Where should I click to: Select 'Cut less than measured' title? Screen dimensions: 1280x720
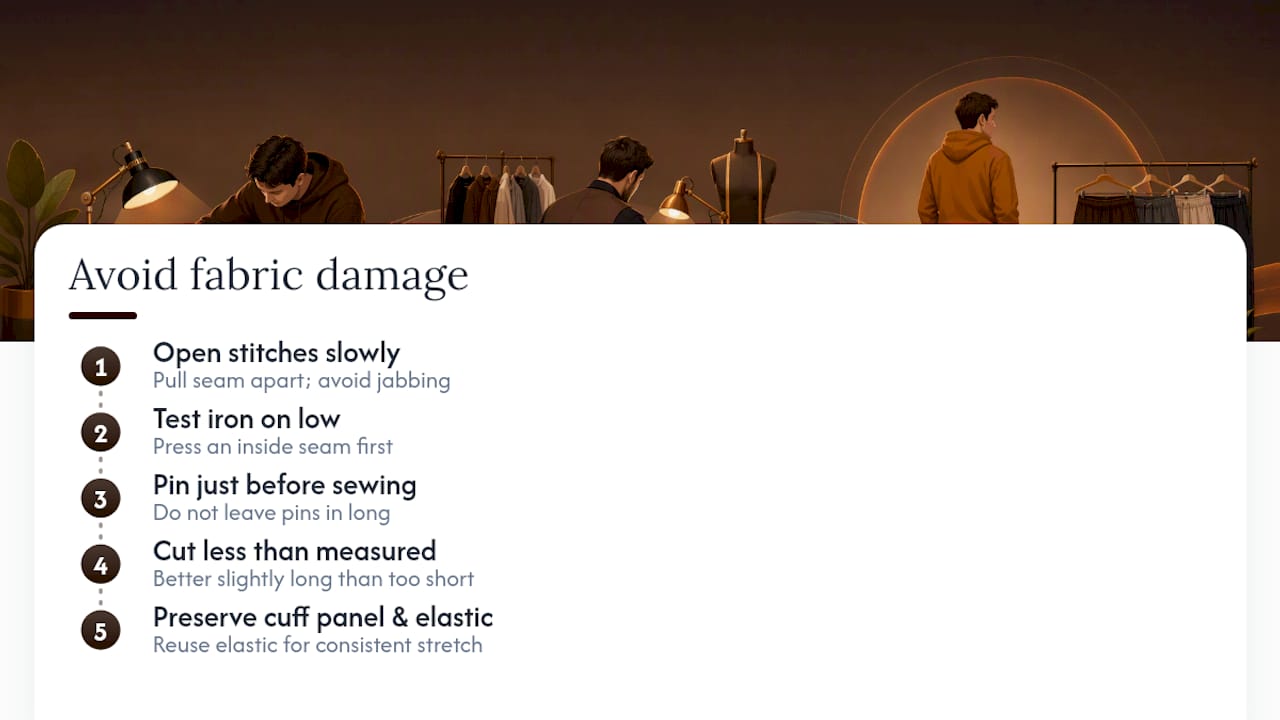pyautogui.click(x=294, y=551)
